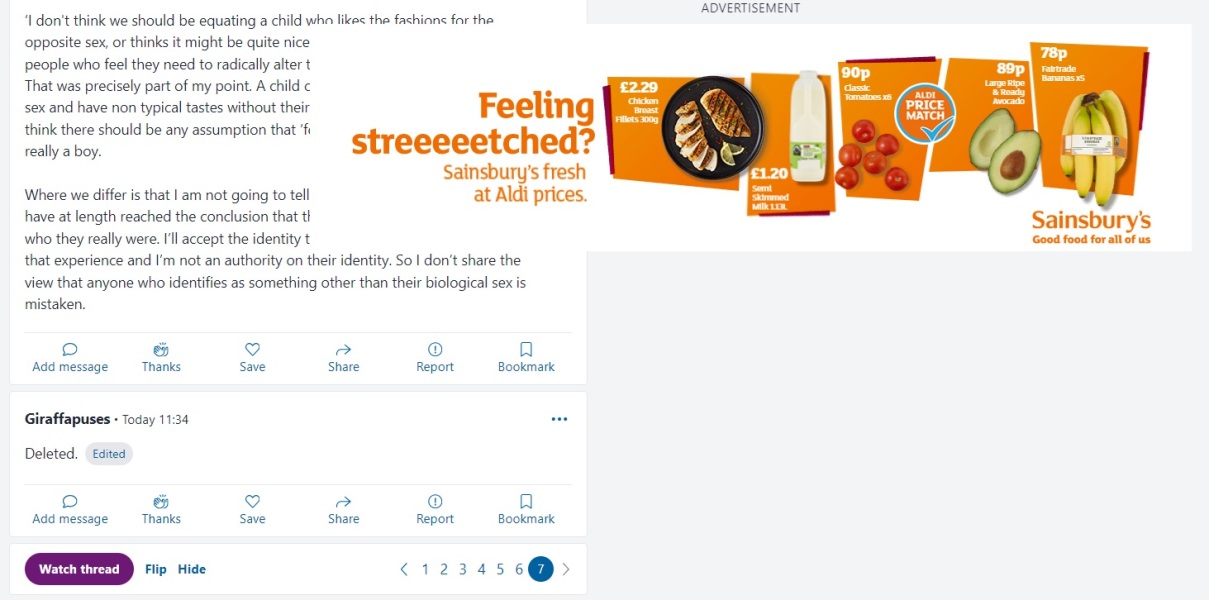The height and width of the screenshot is (600, 1209).
Task: Click Thanks icon under Giraffapuses' post
Action: click(x=161, y=501)
